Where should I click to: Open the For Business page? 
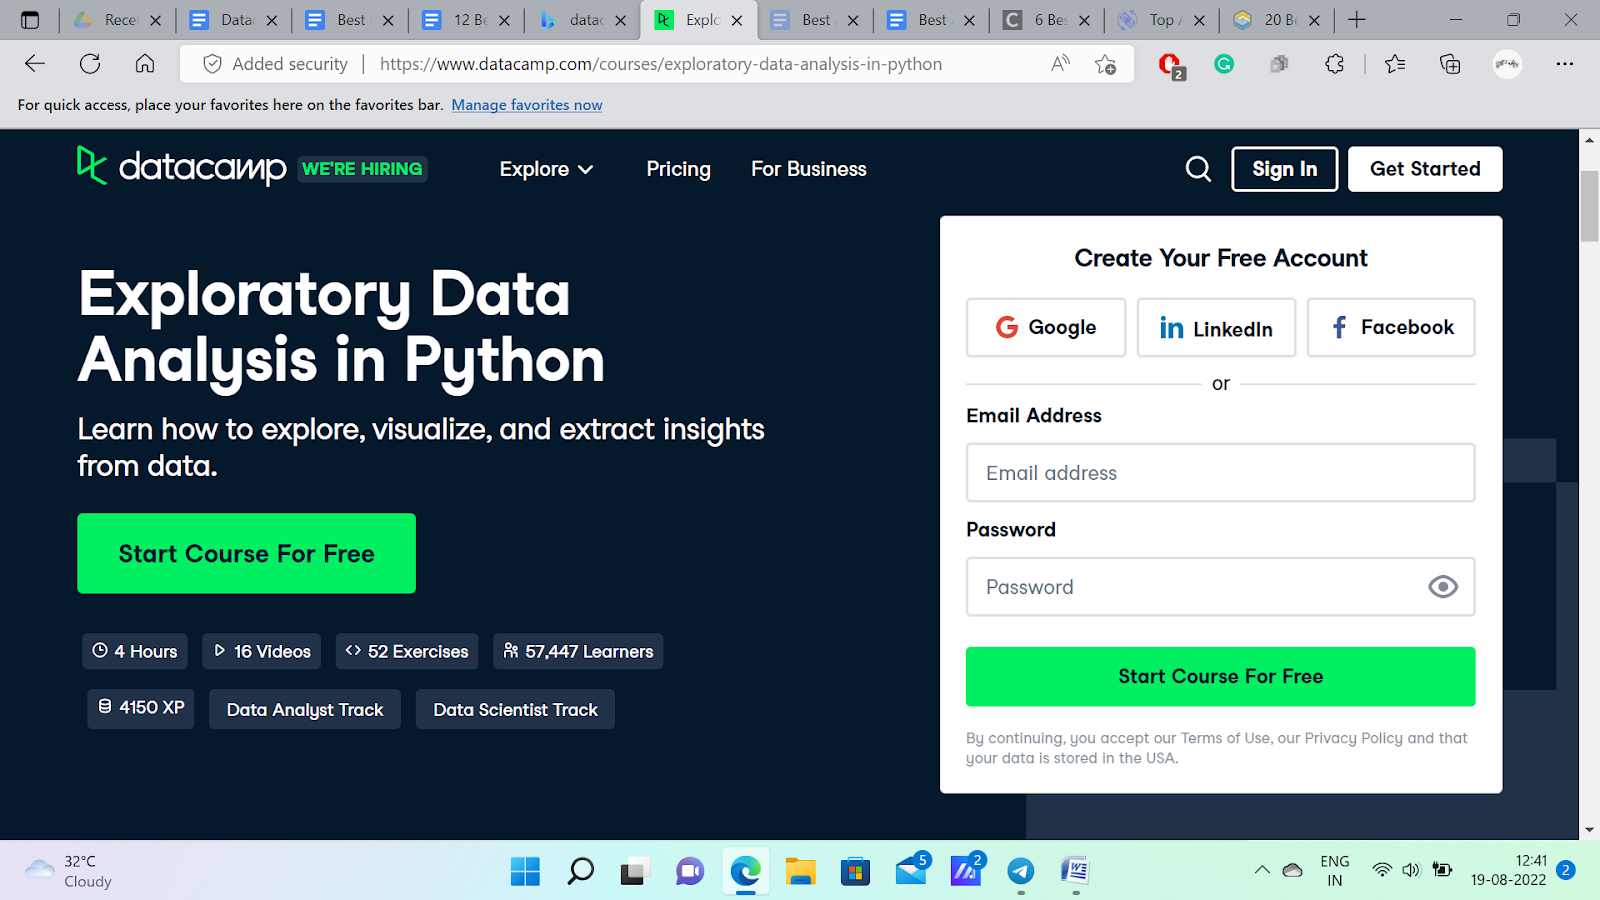pyautogui.click(x=809, y=169)
